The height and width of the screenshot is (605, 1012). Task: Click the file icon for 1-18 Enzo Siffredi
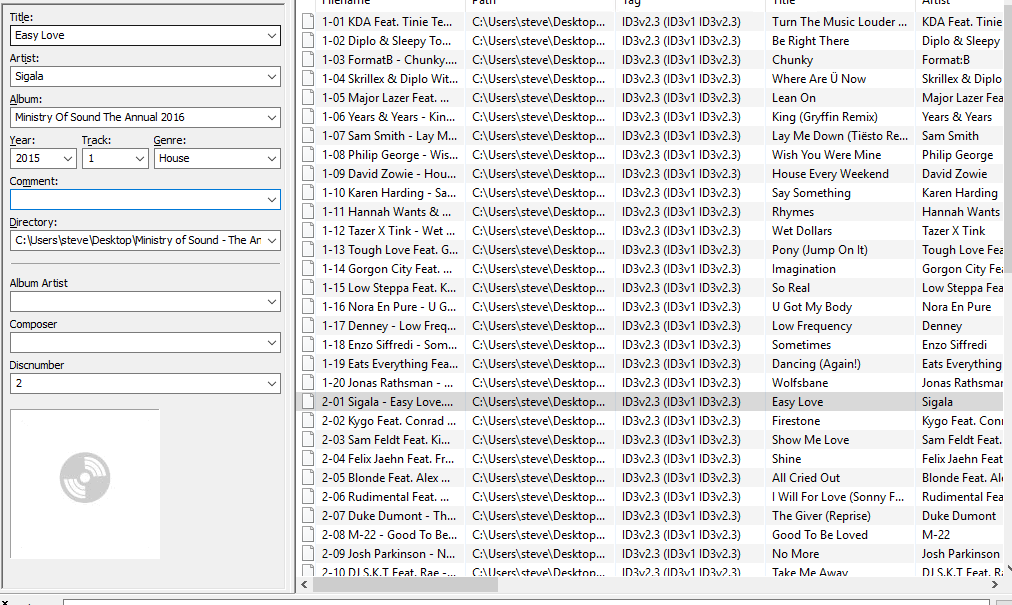click(x=309, y=345)
